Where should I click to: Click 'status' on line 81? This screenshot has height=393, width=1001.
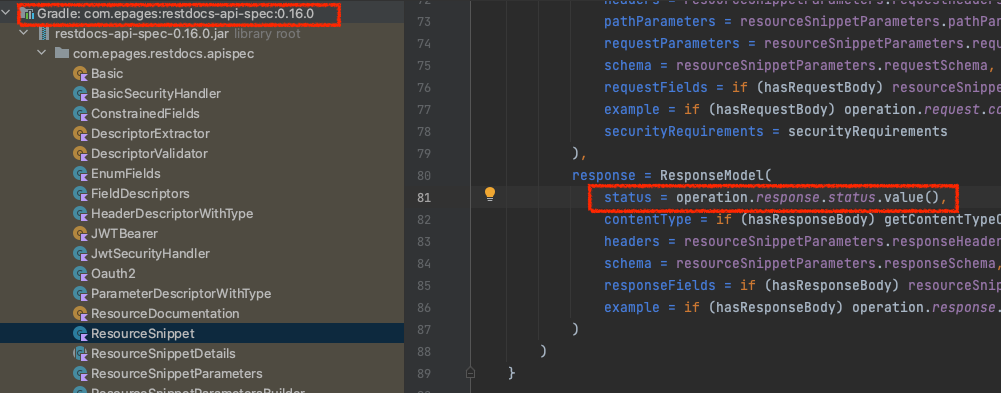(x=628, y=198)
